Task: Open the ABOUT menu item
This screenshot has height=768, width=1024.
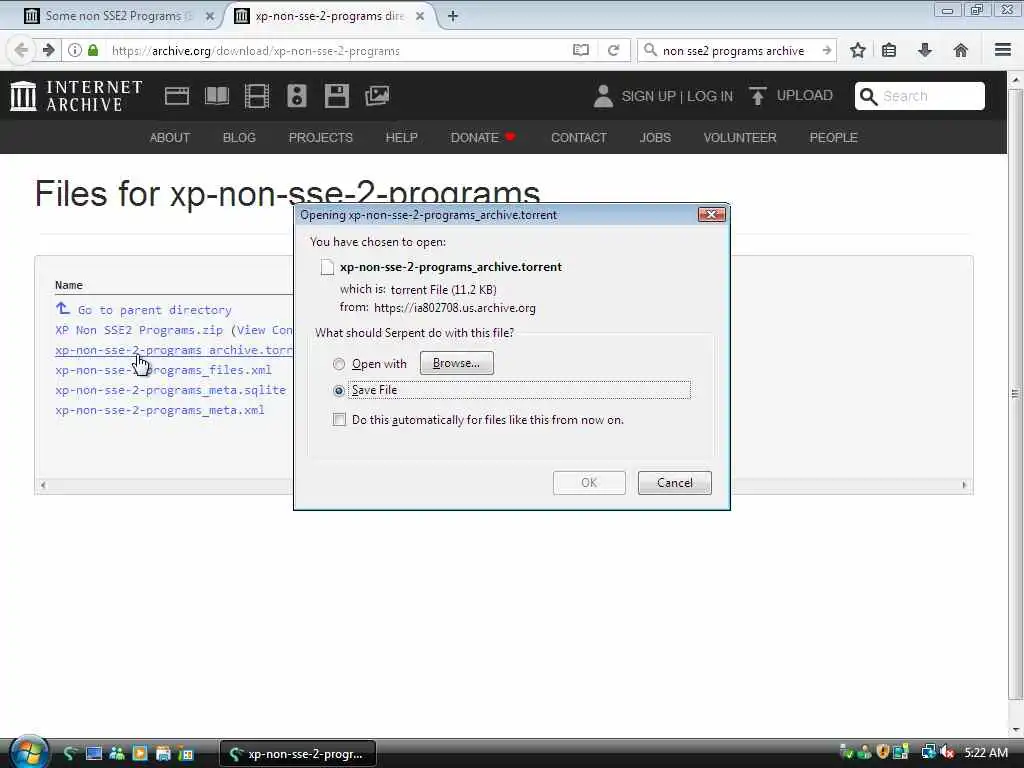Action: (x=170, y=138)
